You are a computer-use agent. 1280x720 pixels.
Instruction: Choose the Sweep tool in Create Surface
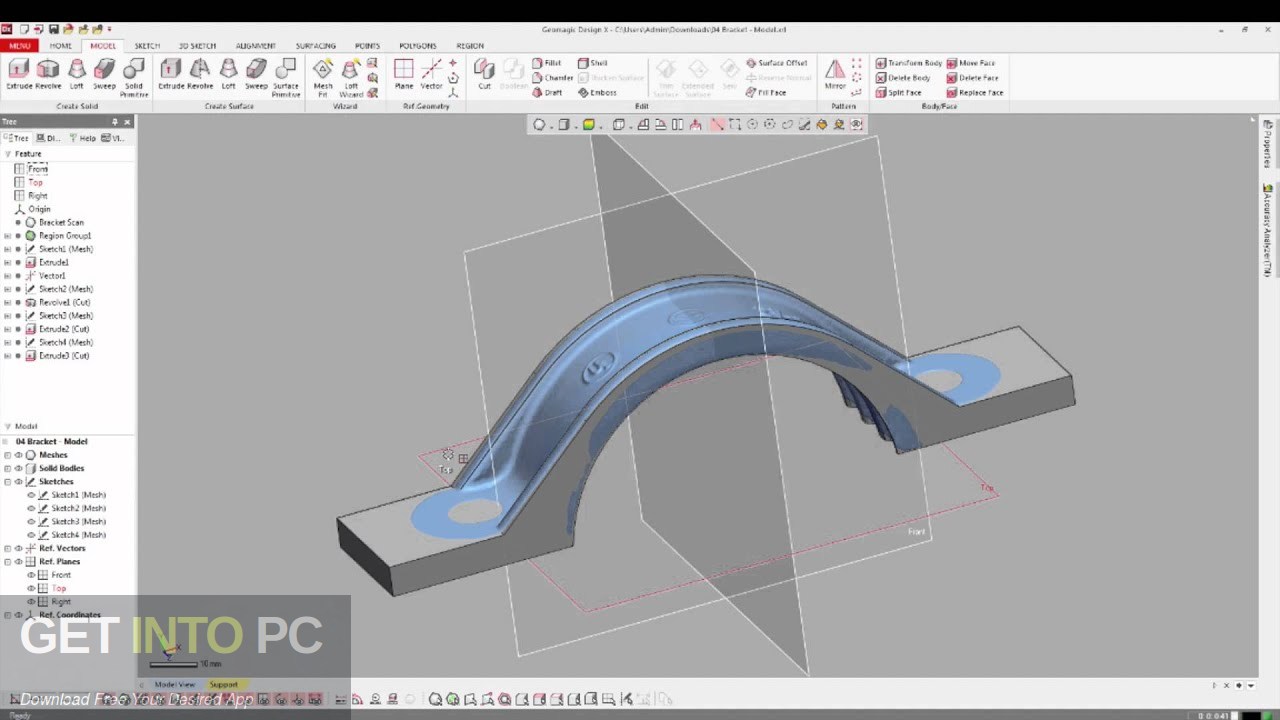click(256, 74)
